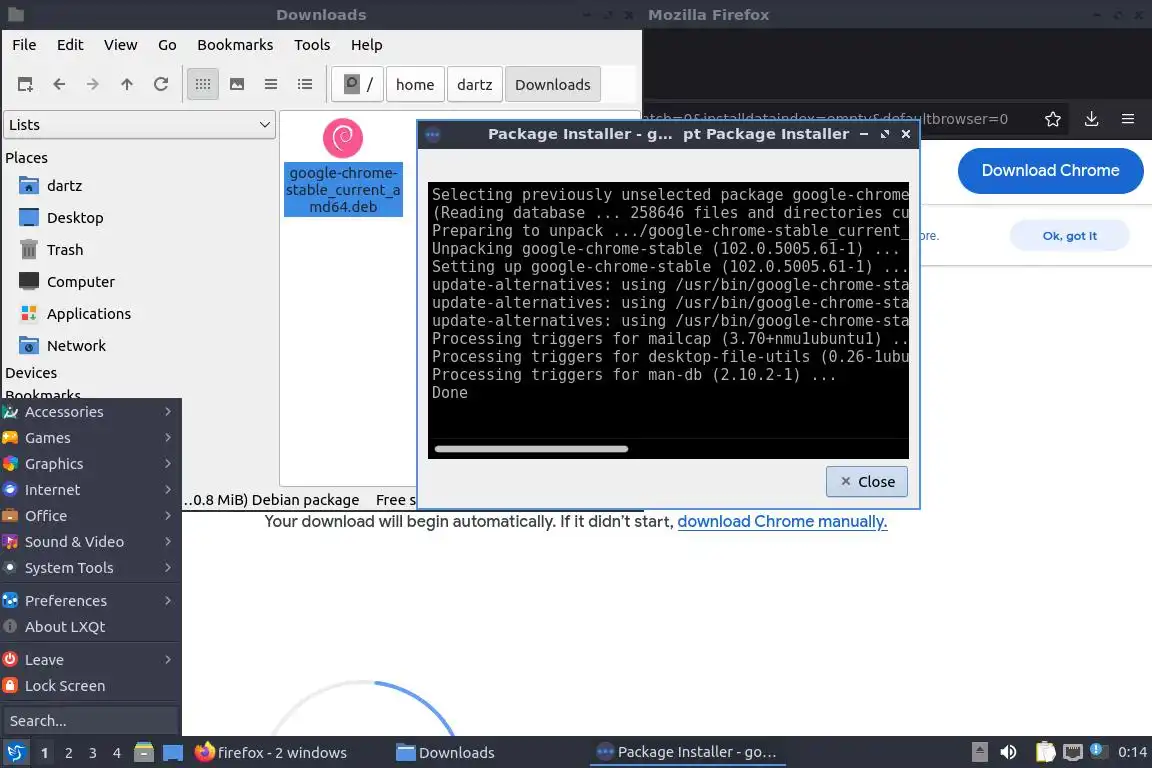The image size is (1152, 768).
Task: Reload the Downloads folder view
Action: point(161,85)
